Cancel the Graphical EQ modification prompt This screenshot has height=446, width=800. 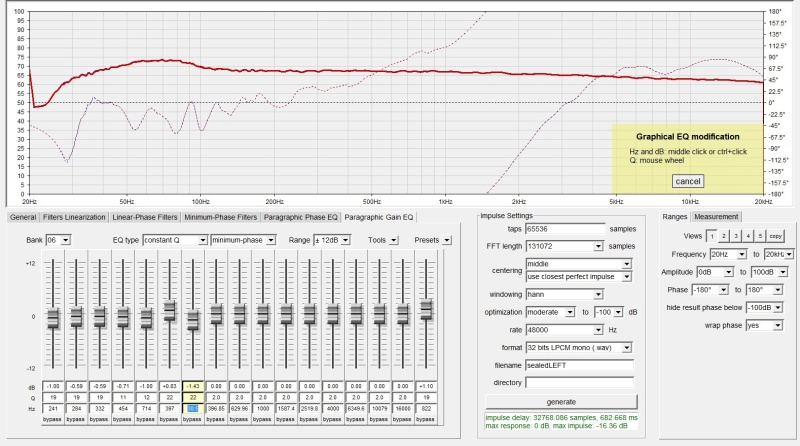(688, 181)
